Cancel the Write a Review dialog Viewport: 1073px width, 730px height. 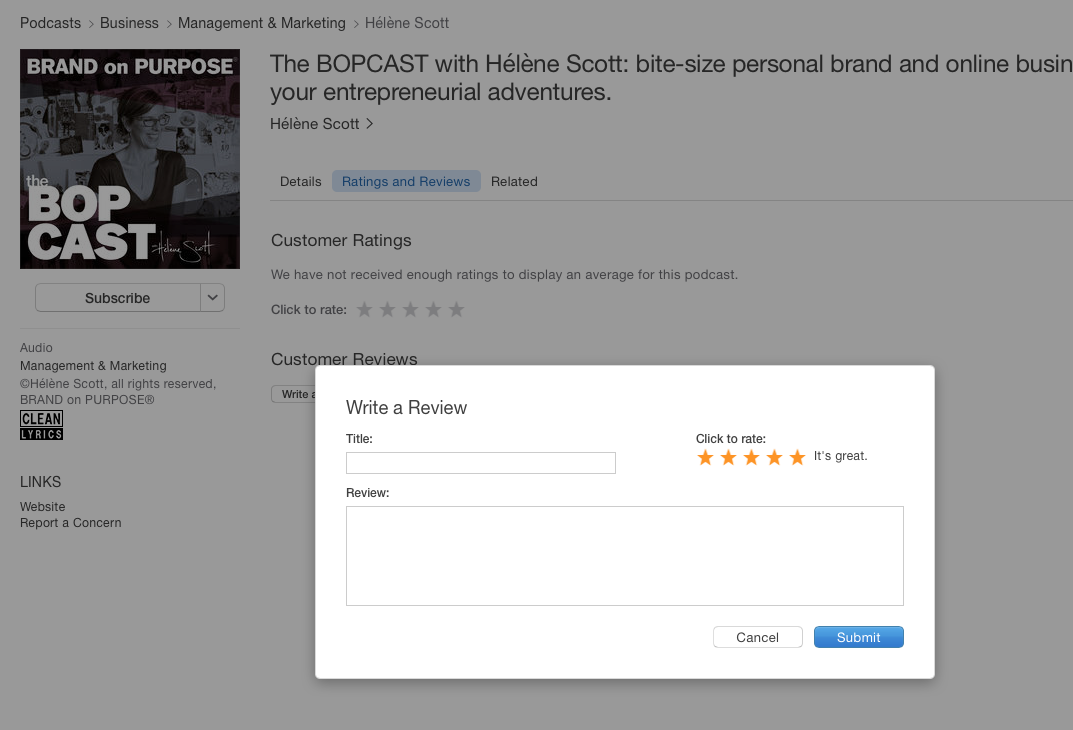[758, 637]
